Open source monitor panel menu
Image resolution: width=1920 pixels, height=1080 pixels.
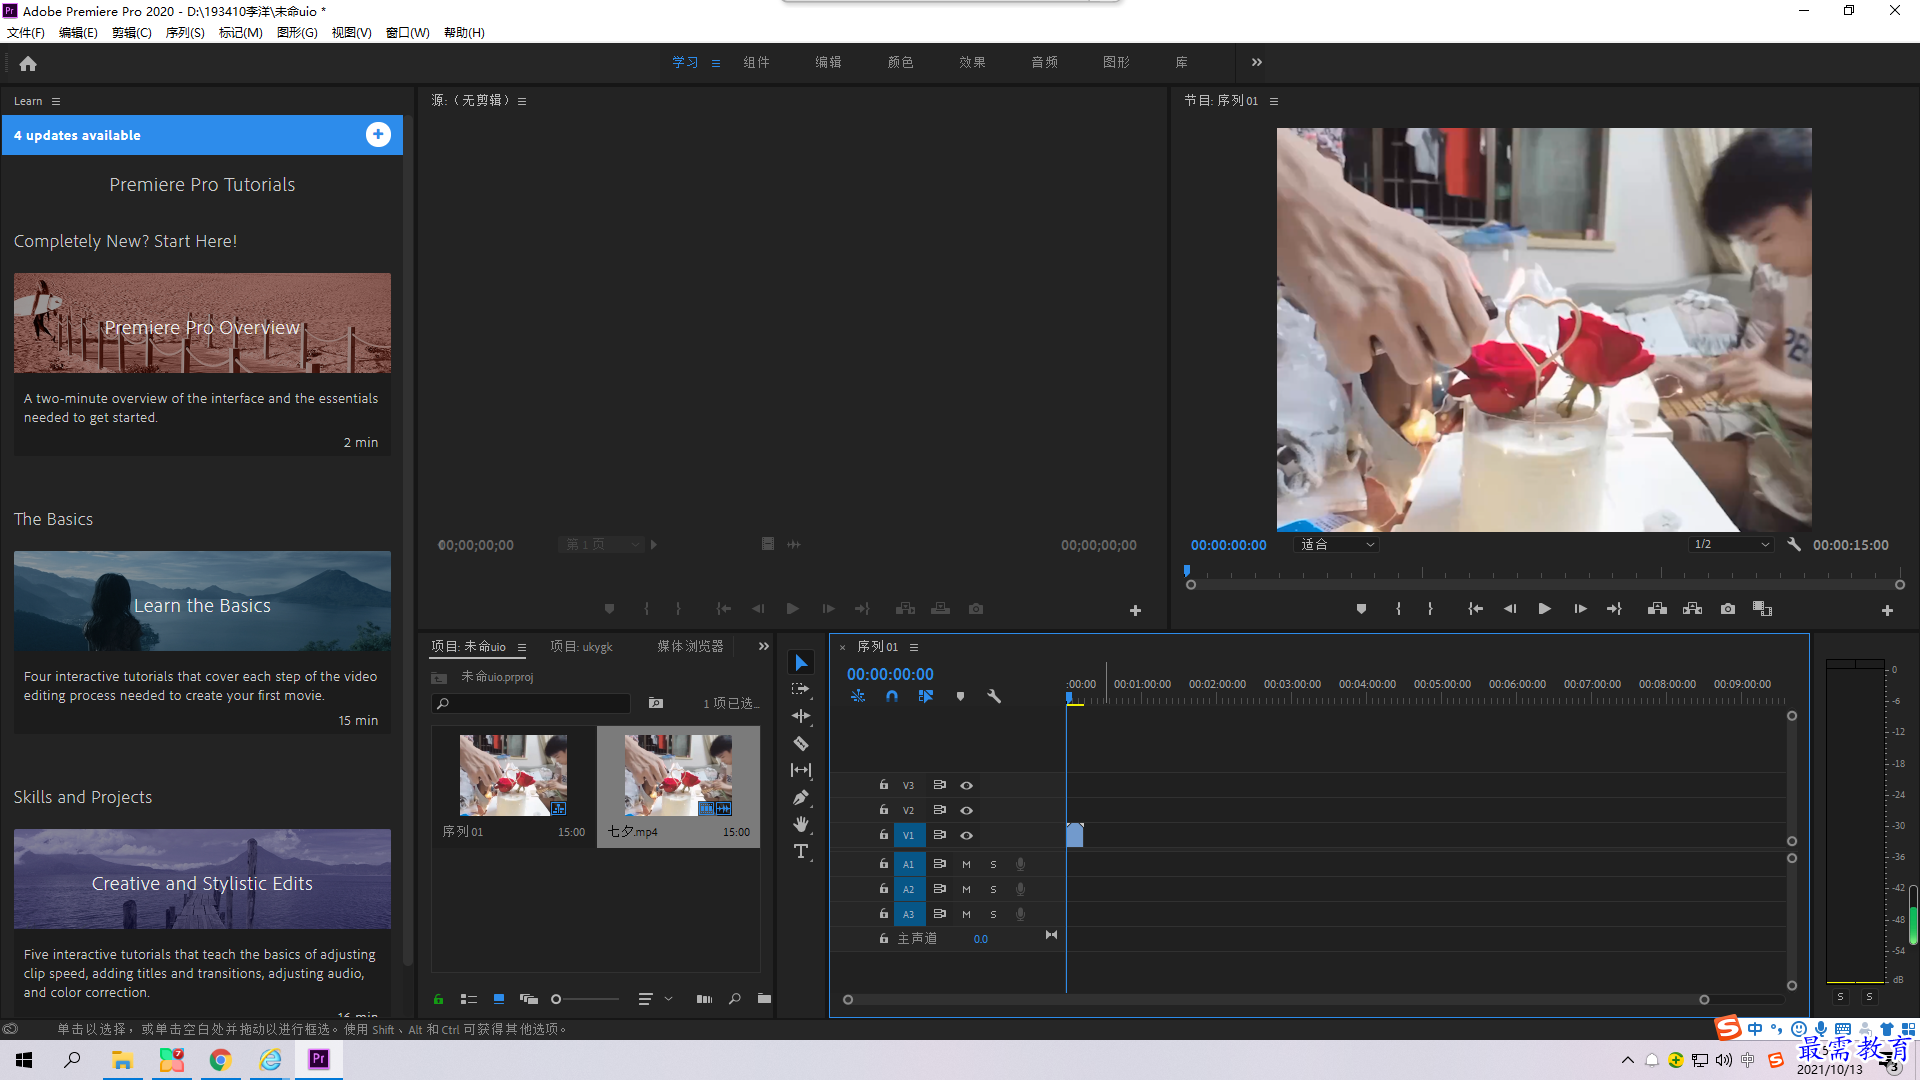[x=522, y=101]
